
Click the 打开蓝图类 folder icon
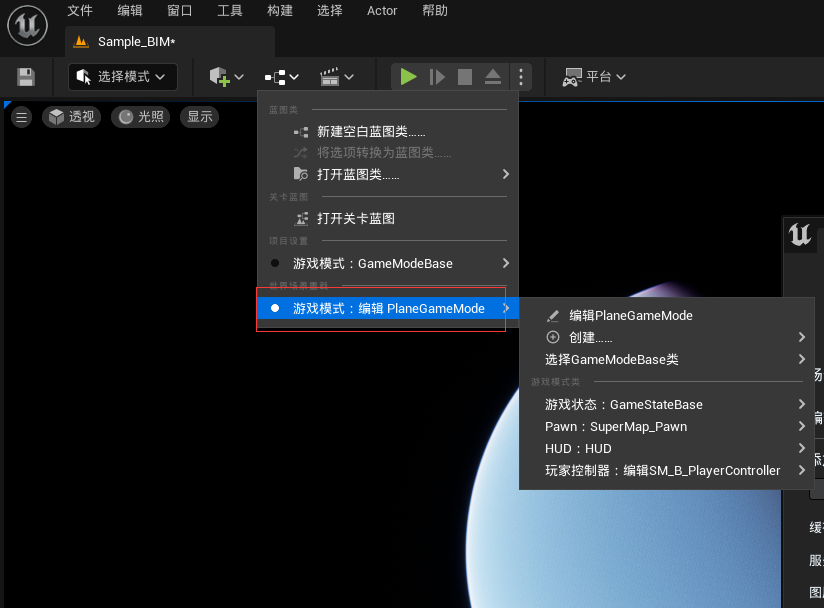pyautogui.click(x=301, y=174)
